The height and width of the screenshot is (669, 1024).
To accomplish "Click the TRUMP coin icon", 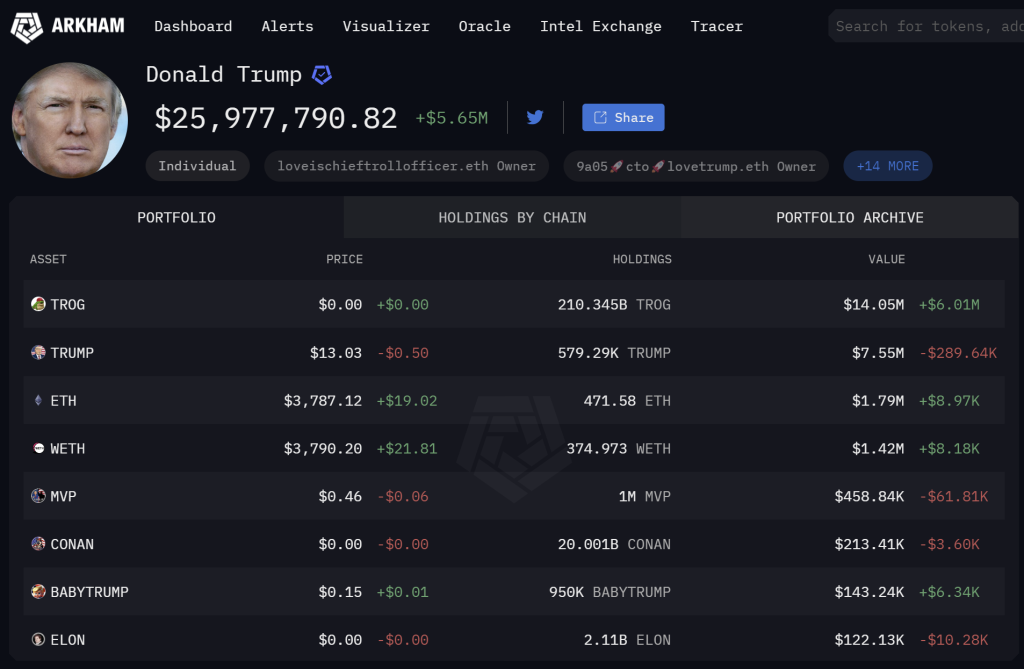I will click(38, 352).
